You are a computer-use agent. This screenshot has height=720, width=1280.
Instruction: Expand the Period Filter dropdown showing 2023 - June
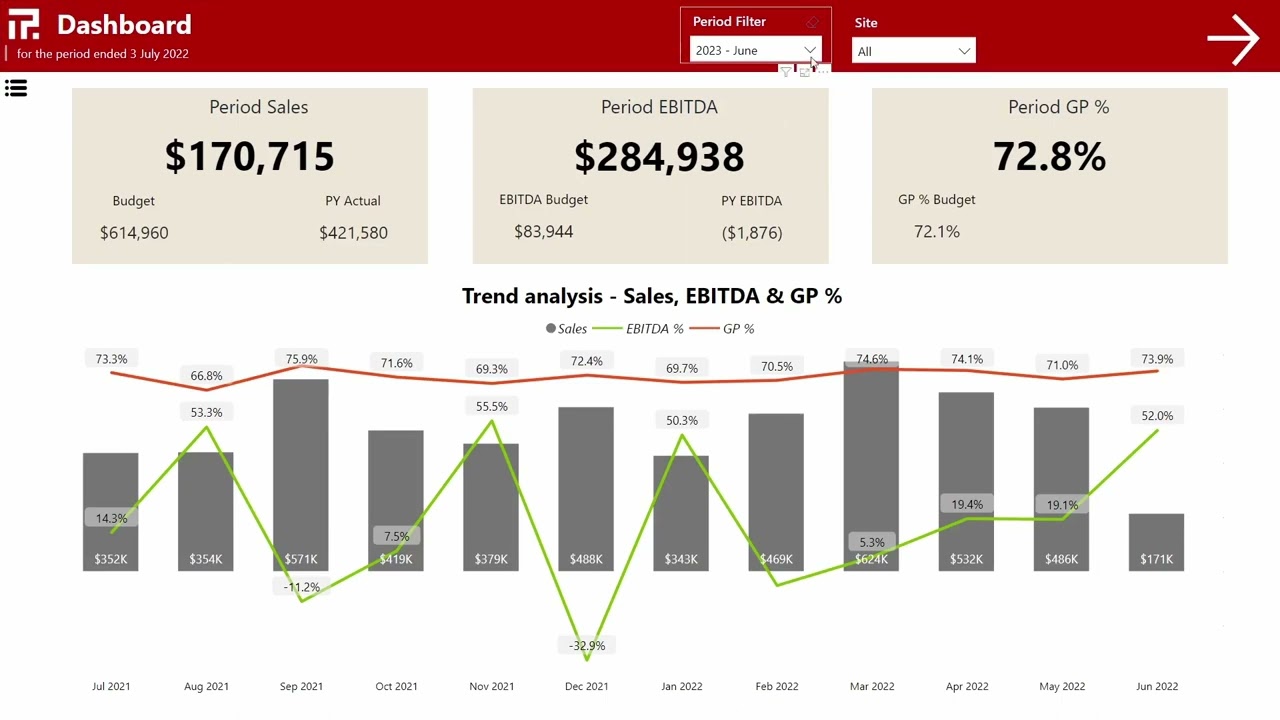pyautogui.click(x=755, y=50)
